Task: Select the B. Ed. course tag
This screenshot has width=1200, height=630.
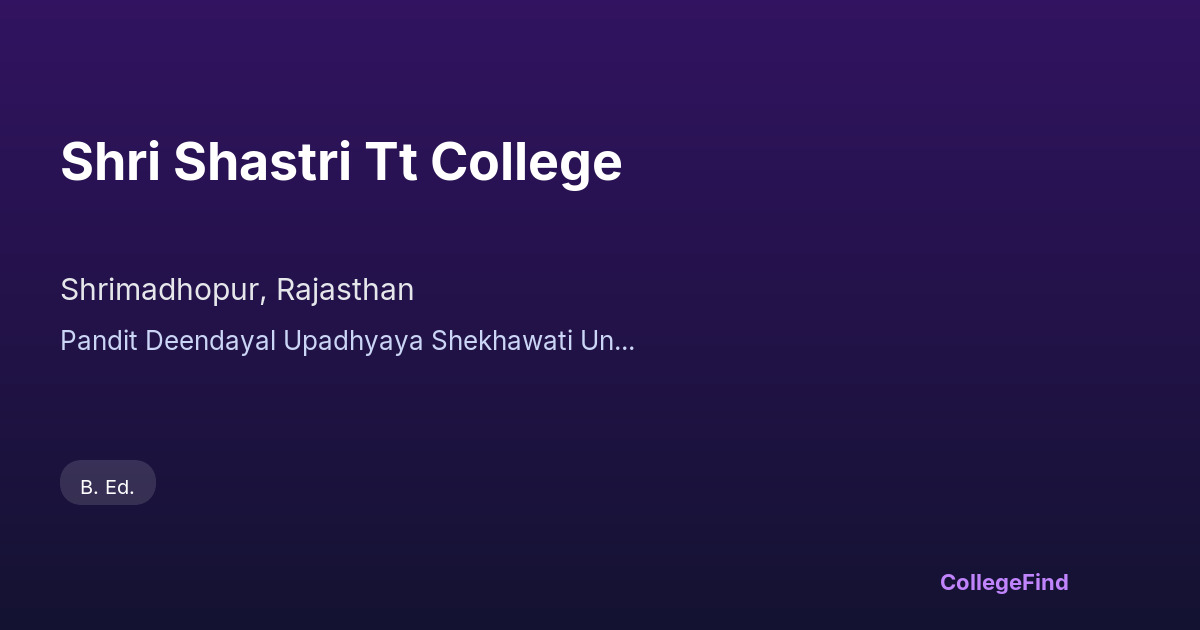Action: click(x=108, y=486)
